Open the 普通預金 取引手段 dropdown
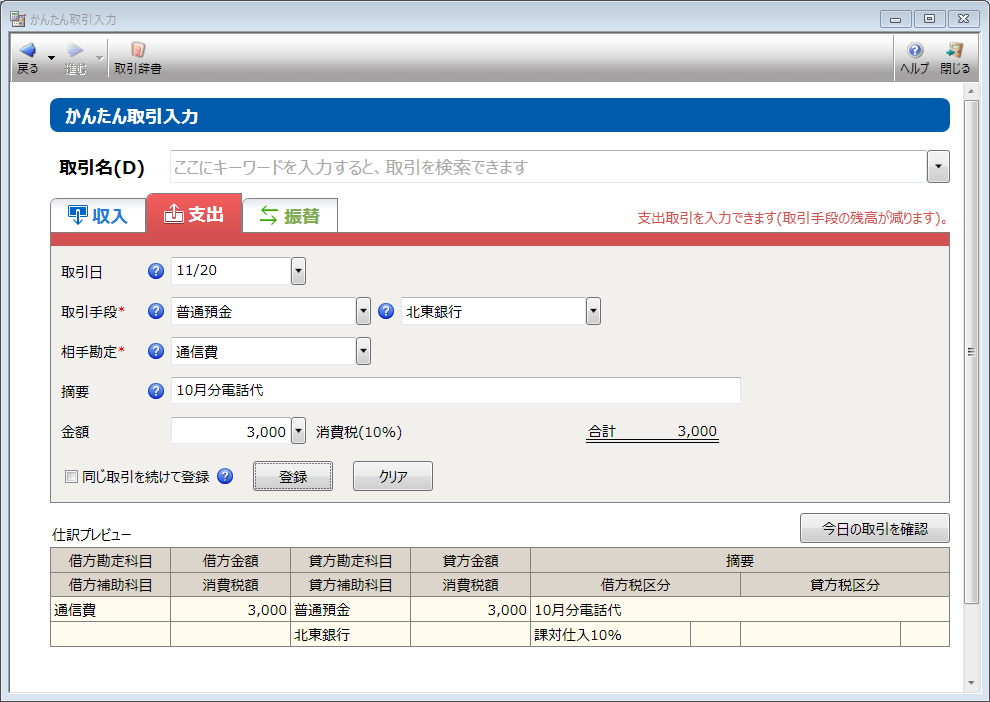The height and width of the screenshot is (702, 990). 363,311
